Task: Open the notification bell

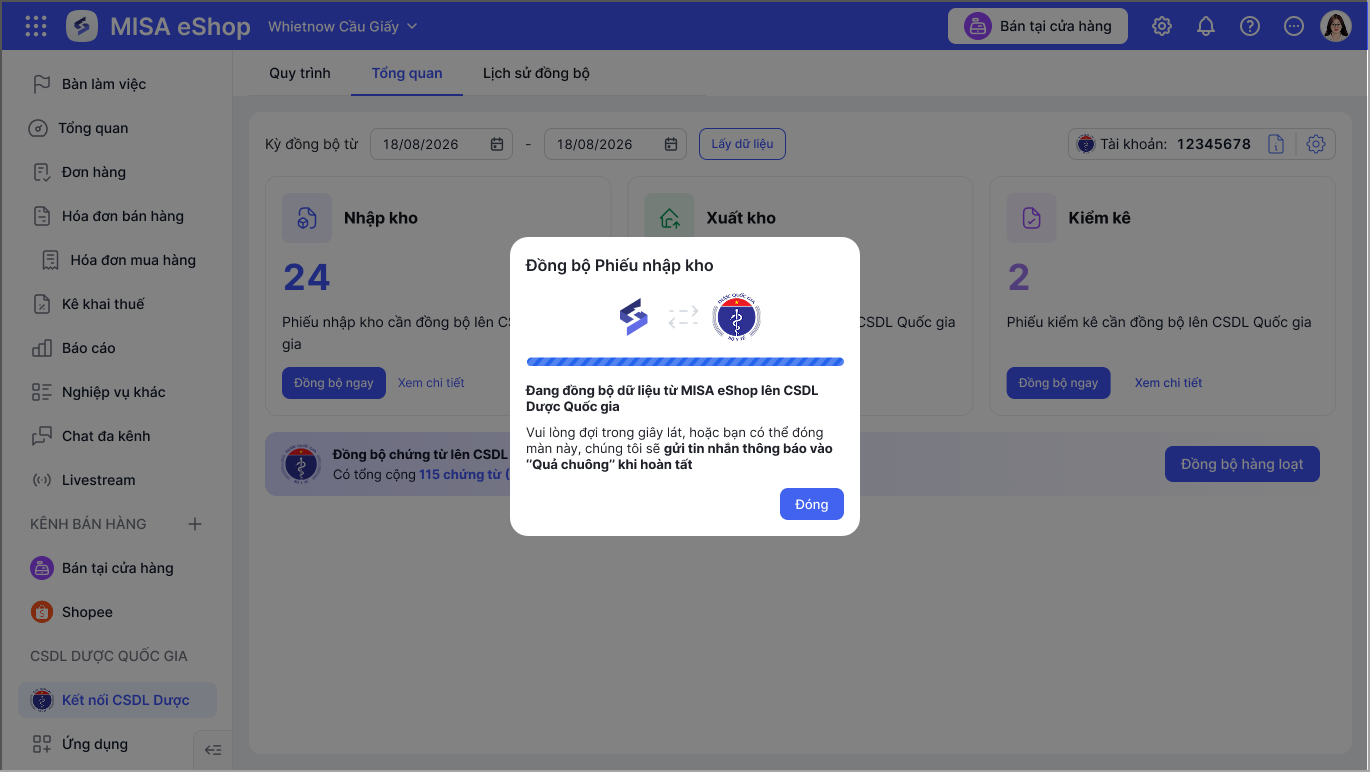Action: click(x=1206, y=27)
